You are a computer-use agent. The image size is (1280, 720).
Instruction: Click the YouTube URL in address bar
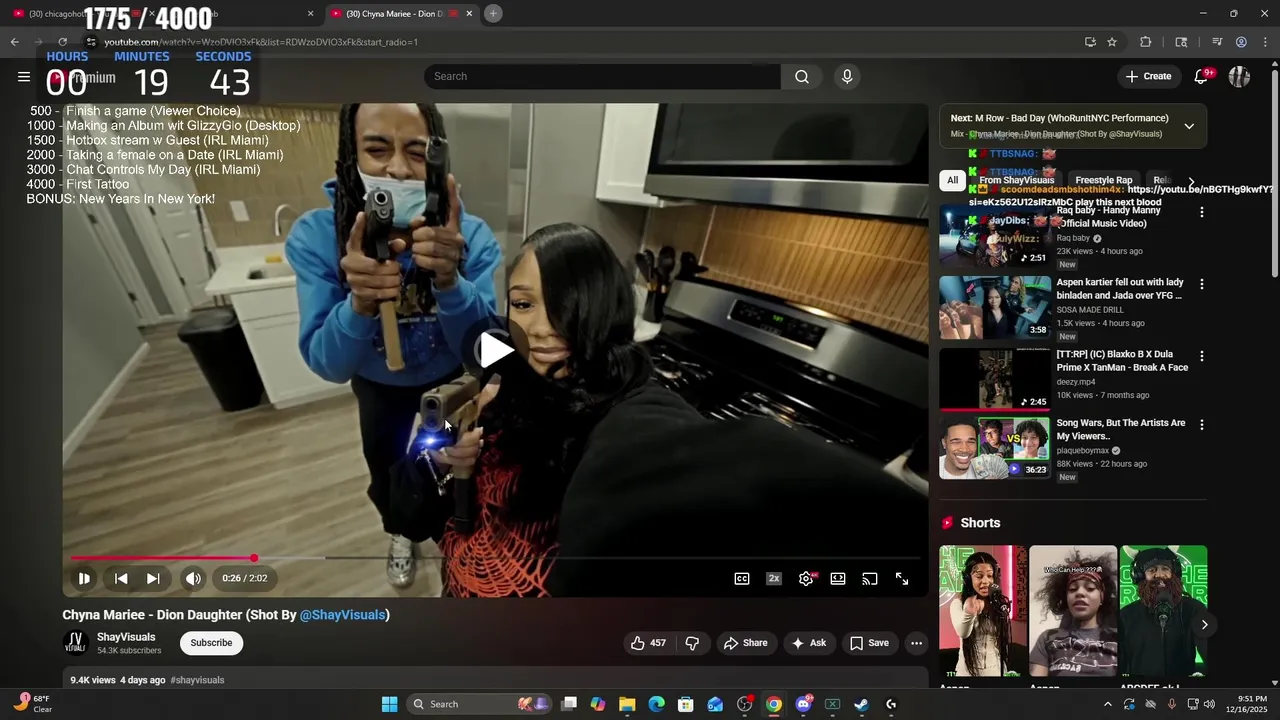[x=261, y=42]
